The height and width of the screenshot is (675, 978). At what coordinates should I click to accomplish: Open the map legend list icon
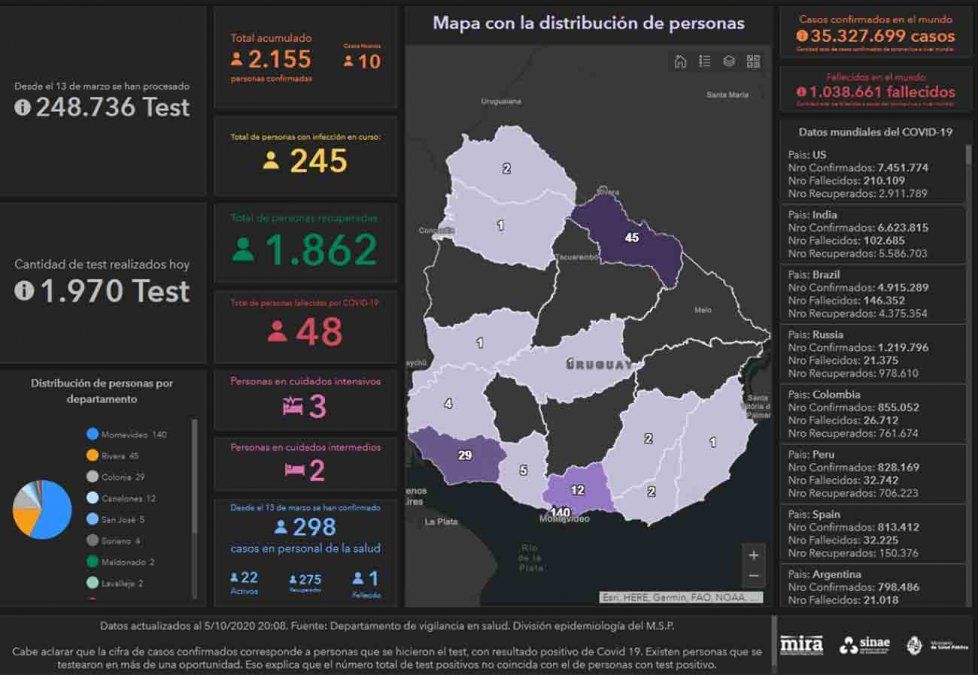pos(705,62)
